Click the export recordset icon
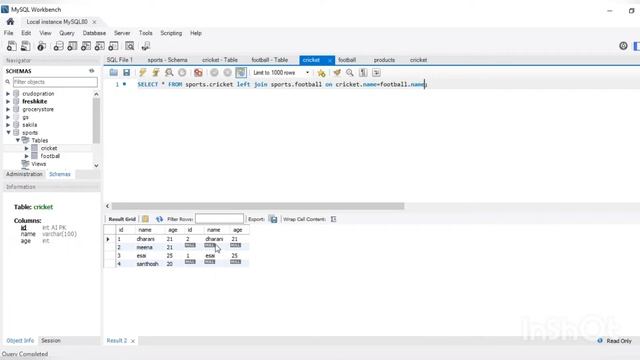Image resolution: width=640 pixels, height=360 pixels. 273,219
